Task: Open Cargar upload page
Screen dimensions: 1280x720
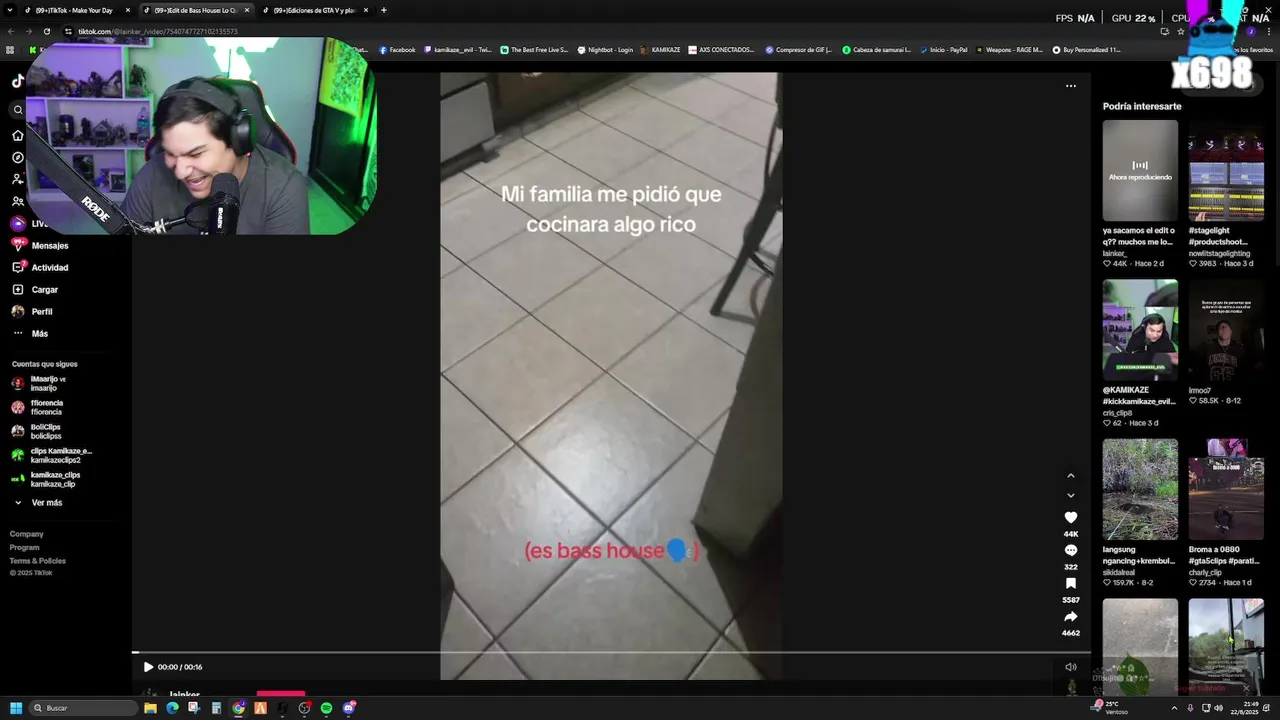Action: (35, 289)
